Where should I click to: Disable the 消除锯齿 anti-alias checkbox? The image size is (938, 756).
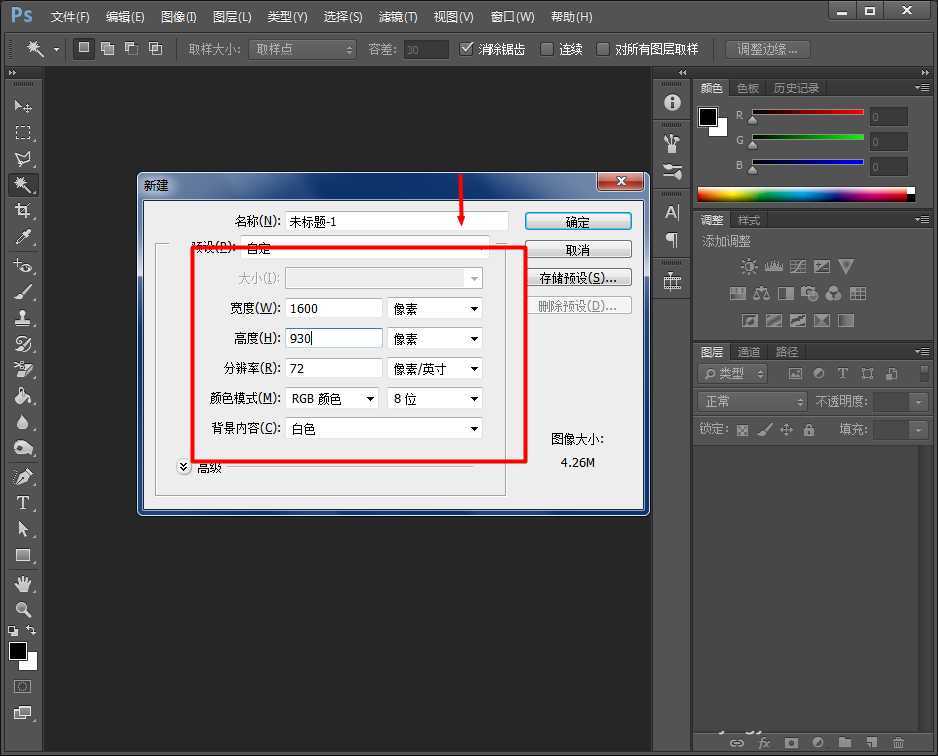pyautogui.click(x=467, y=48)
